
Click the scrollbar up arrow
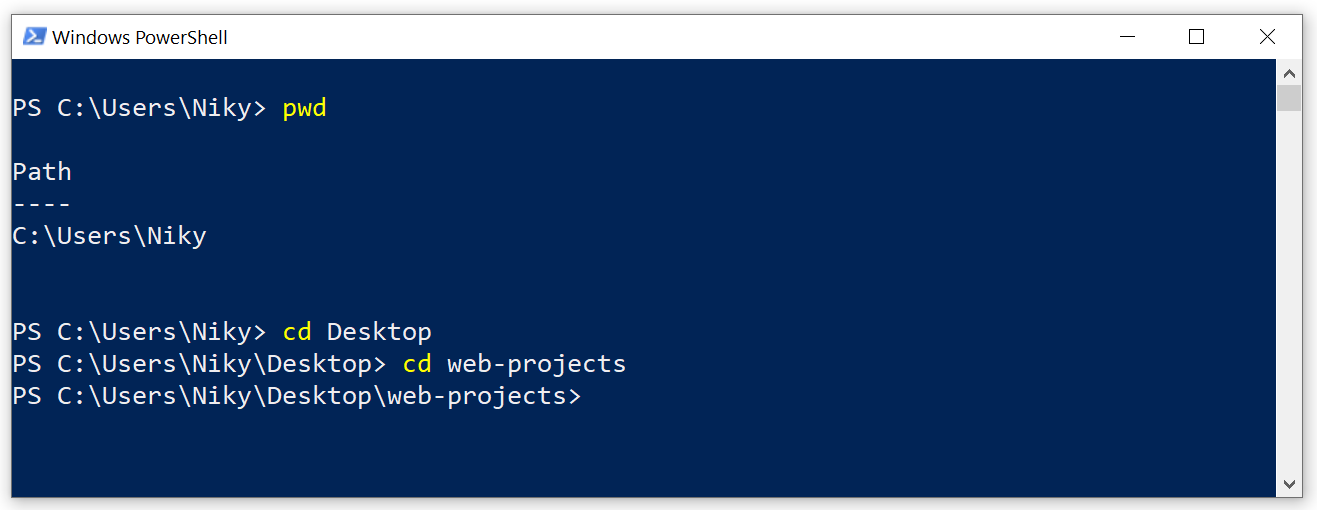1289,73
